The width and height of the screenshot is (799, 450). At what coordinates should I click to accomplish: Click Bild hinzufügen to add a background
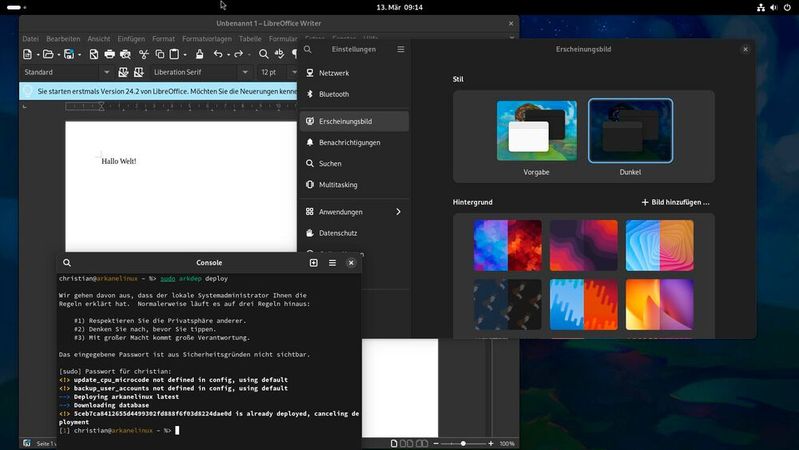[x=675, y=202]
